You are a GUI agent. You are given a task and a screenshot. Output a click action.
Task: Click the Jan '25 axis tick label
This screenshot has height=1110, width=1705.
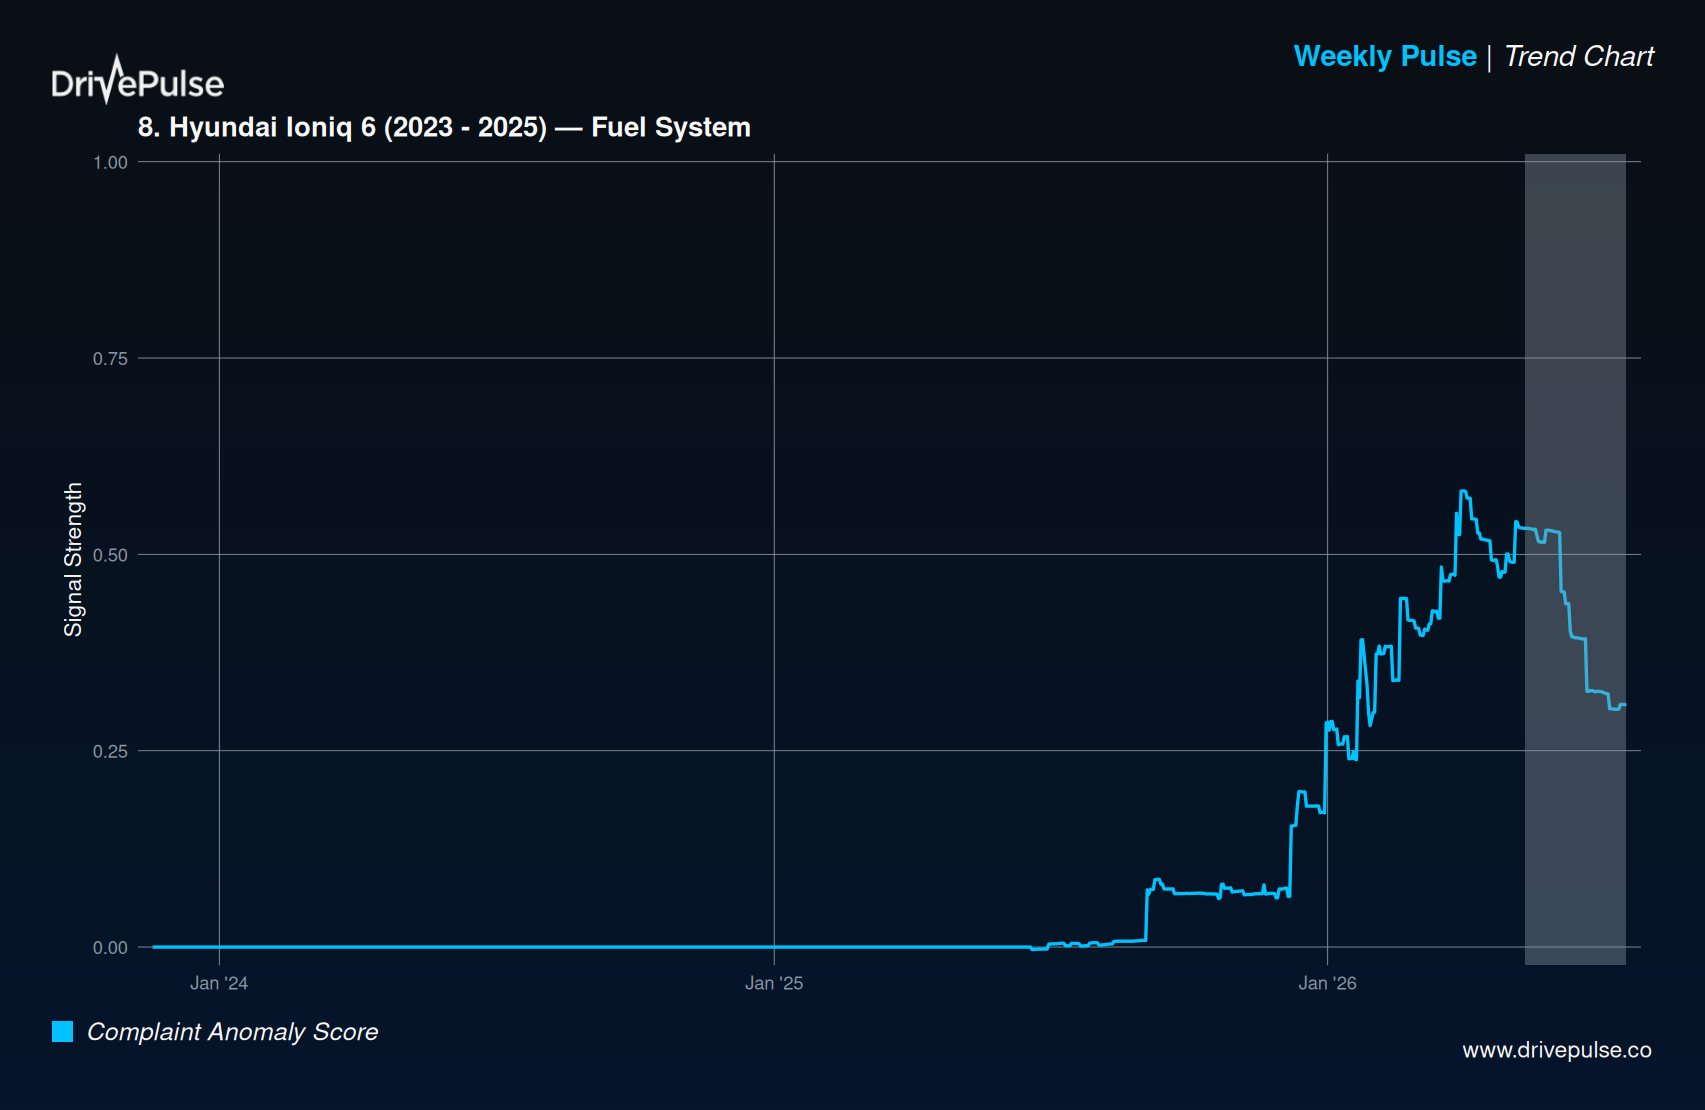tap(774, 983)
